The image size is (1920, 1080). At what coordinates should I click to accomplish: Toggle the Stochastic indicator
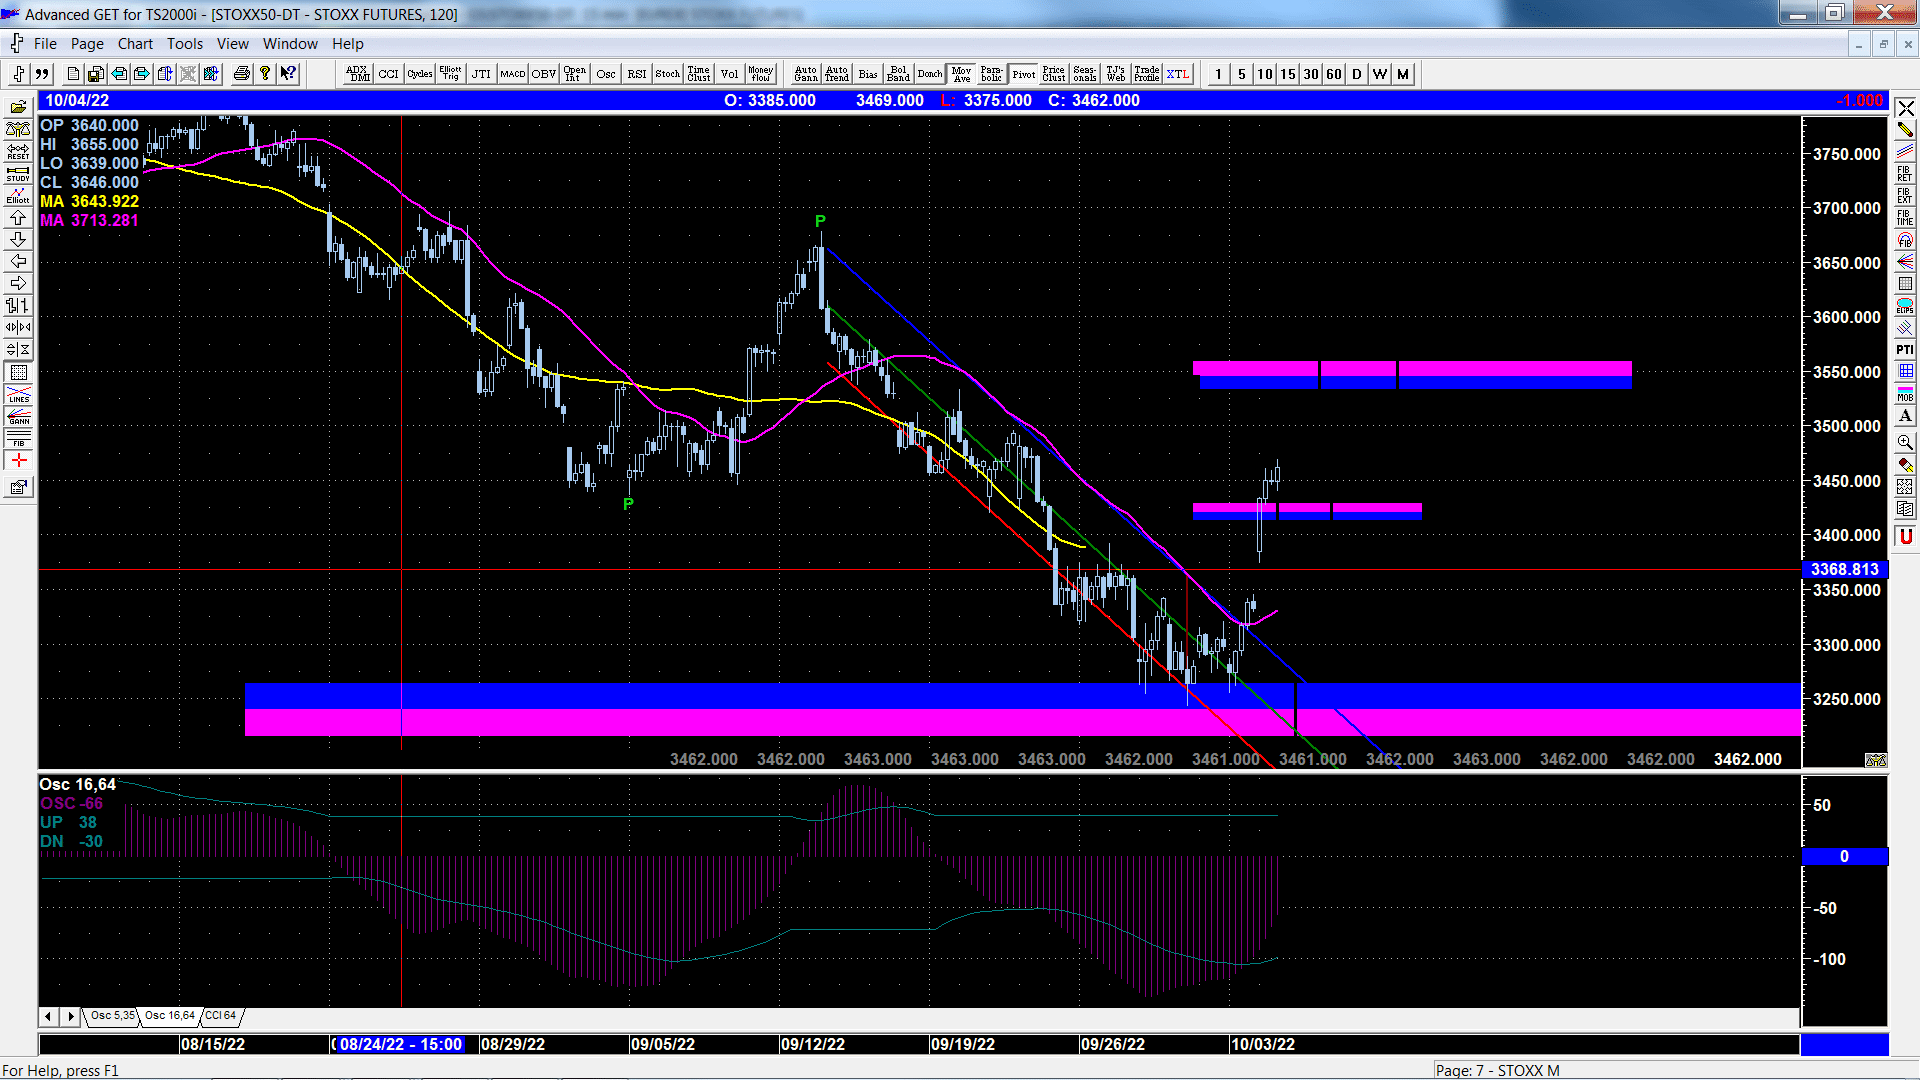pyautogui.click(x=667, y=74)
